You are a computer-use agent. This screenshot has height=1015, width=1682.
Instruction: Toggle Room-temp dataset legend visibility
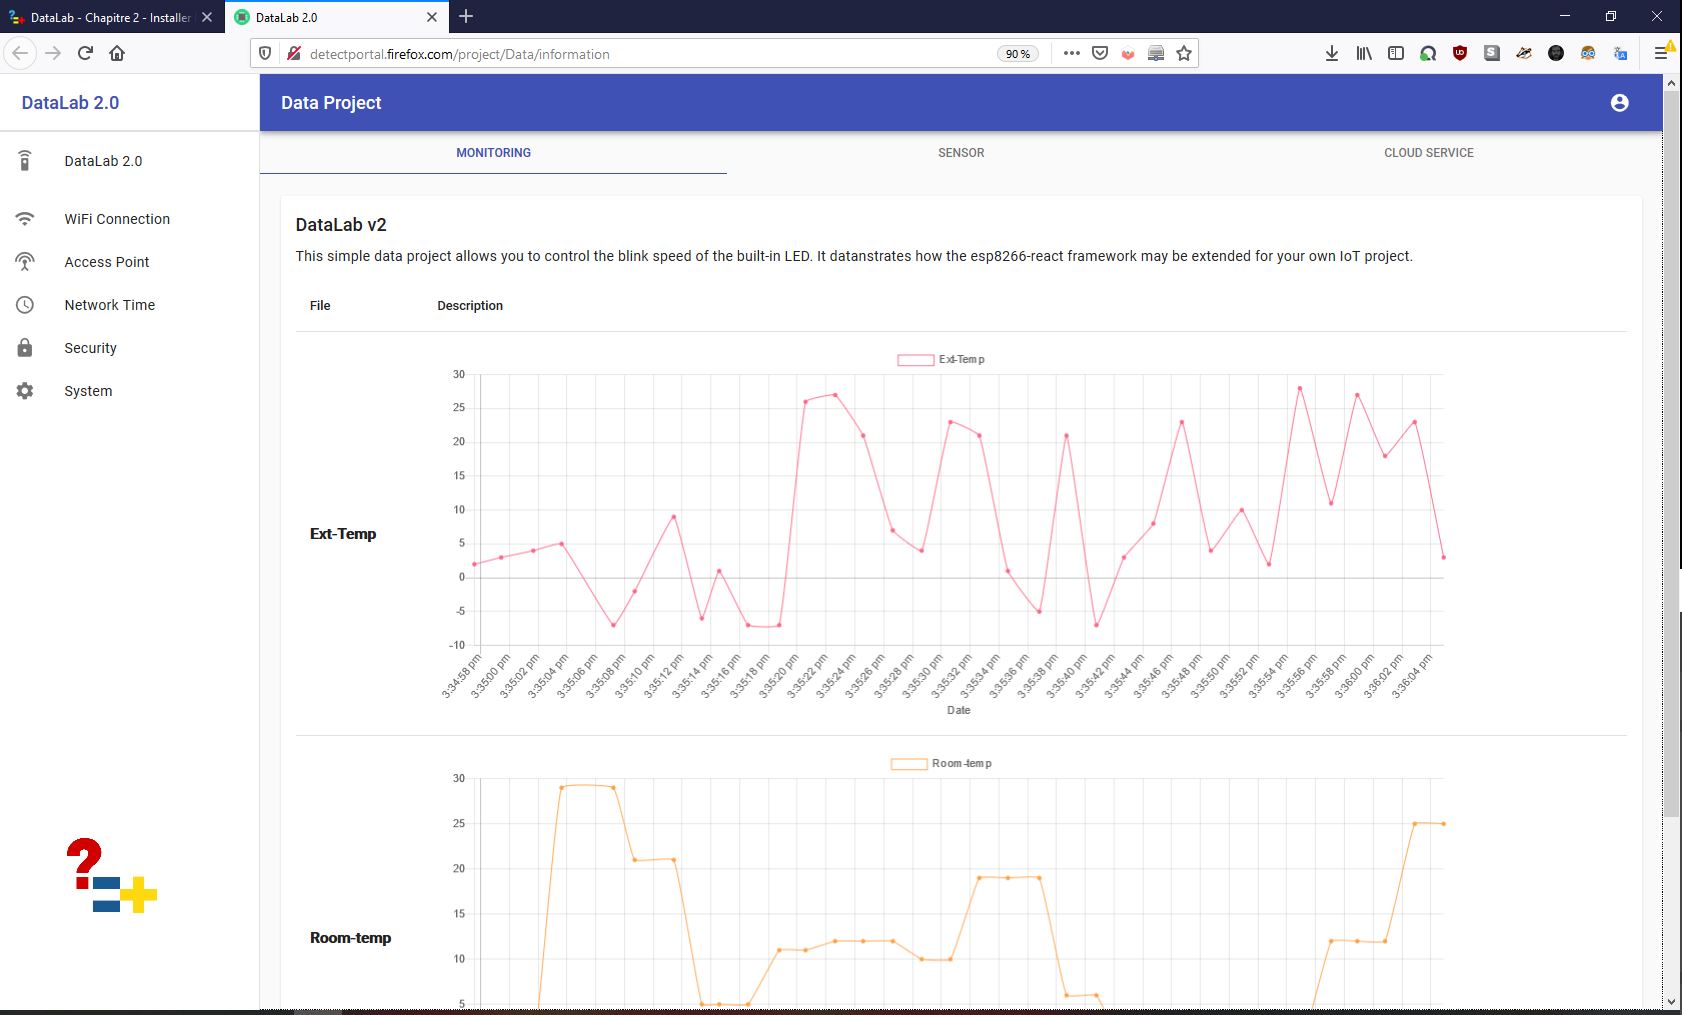(x=940, y=764)
